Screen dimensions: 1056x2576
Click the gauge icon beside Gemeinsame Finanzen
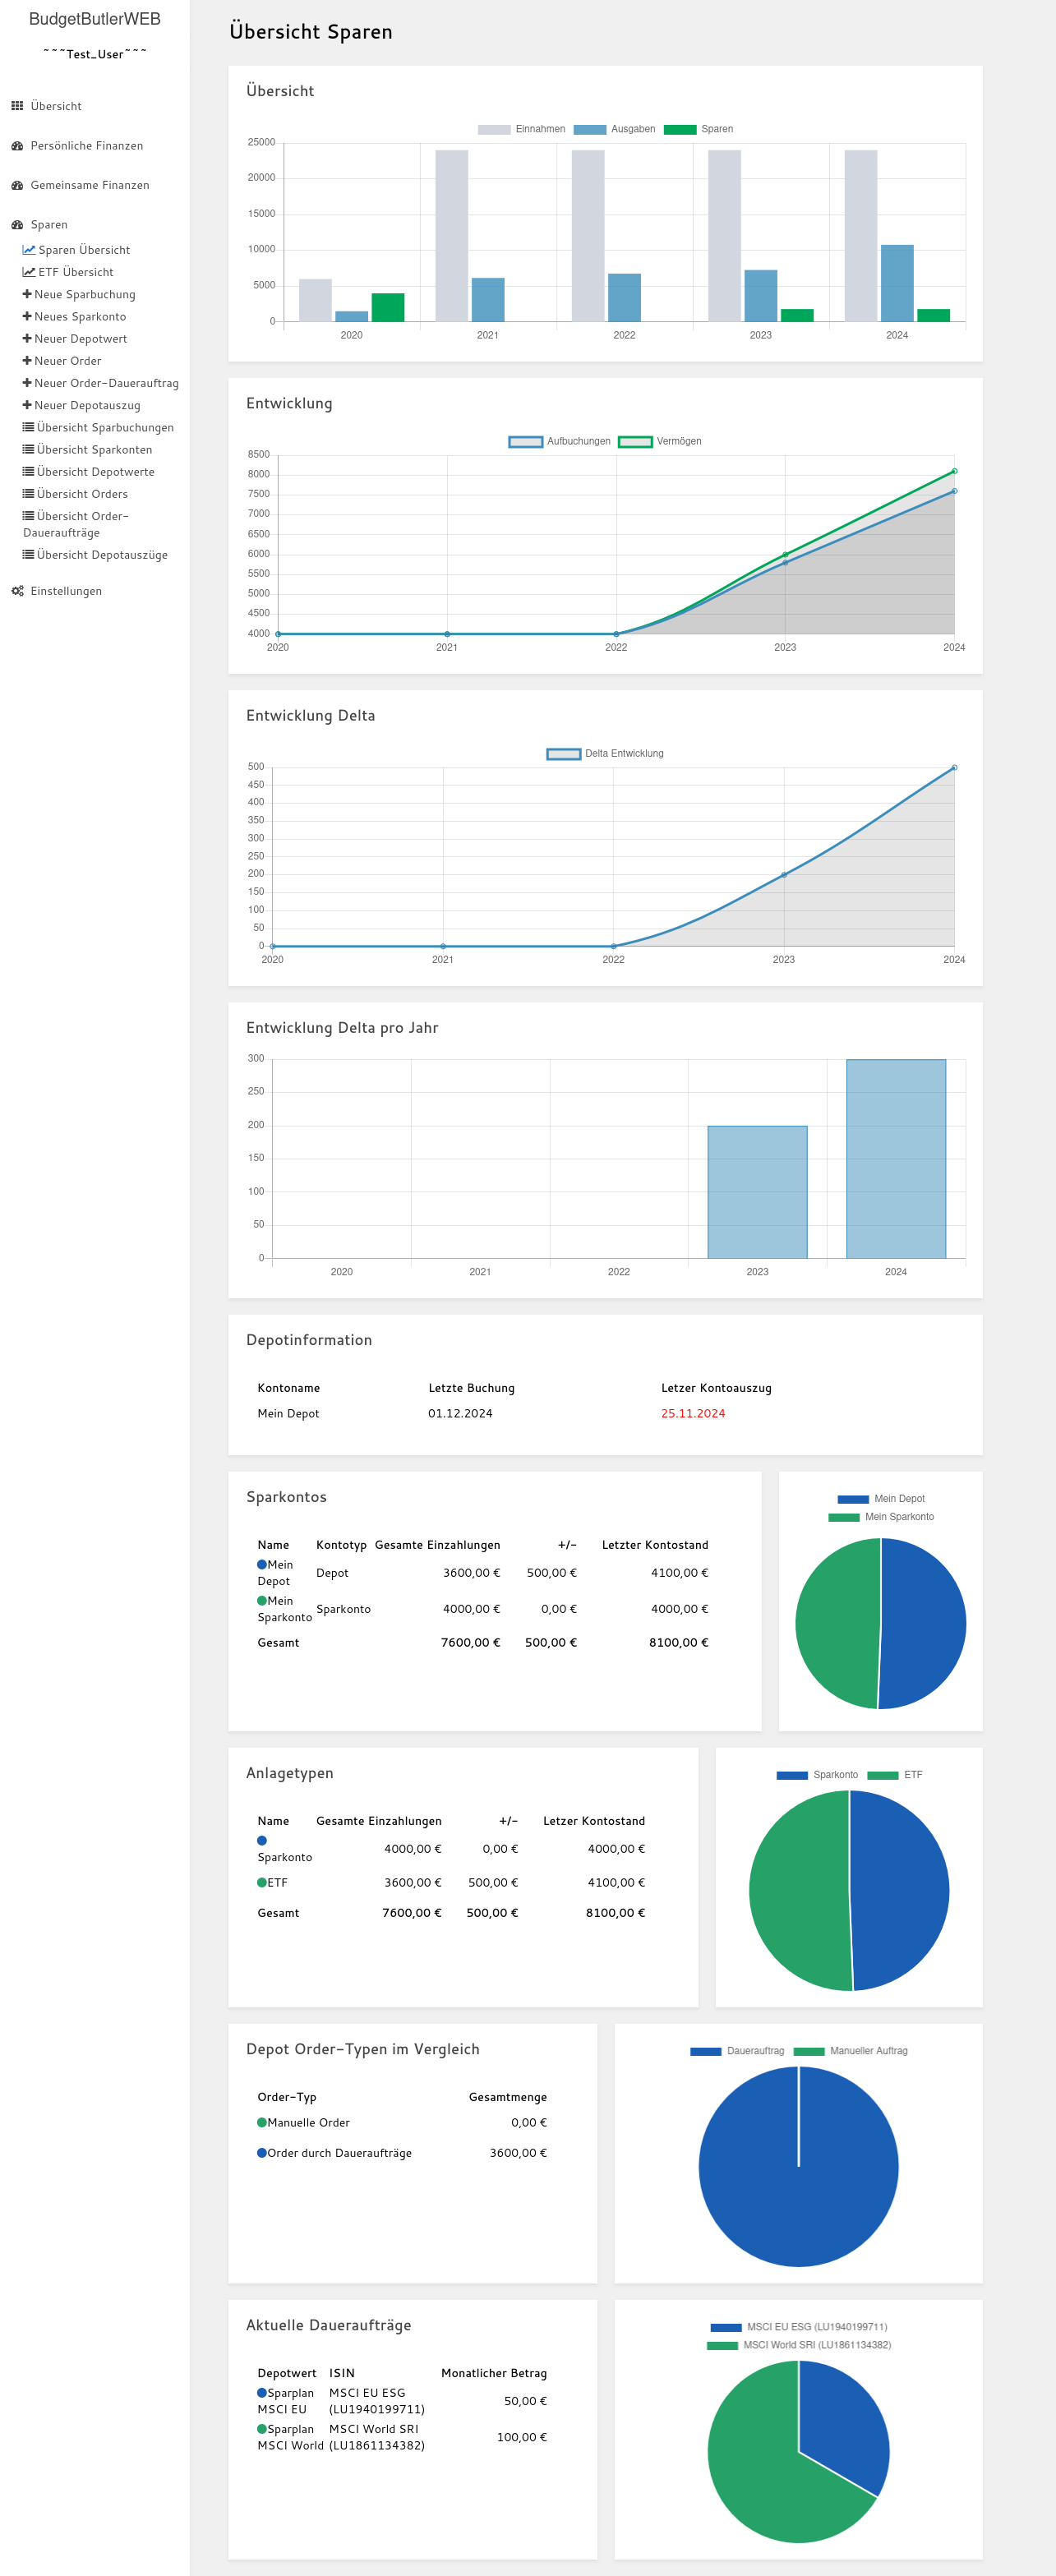[17, 185]
